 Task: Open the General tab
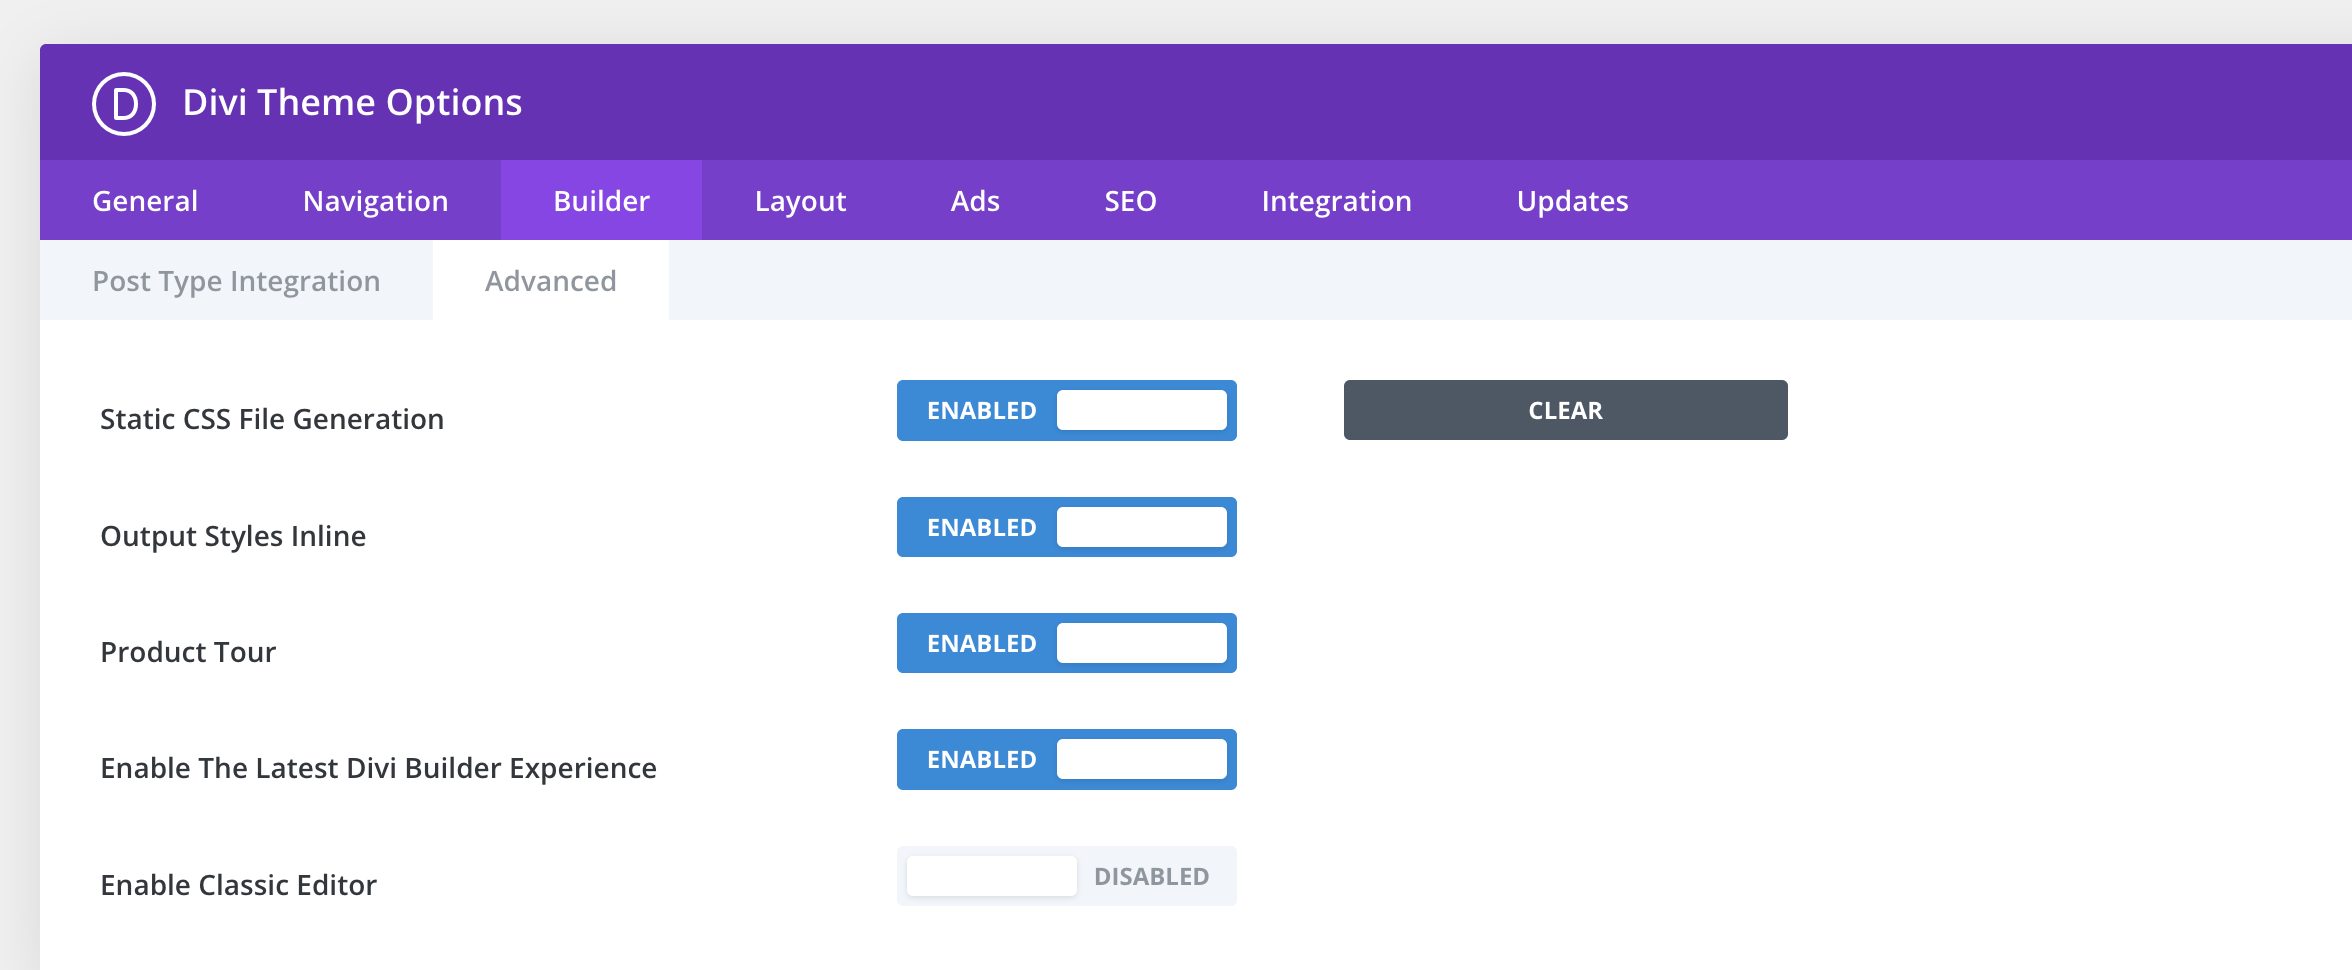145,201
